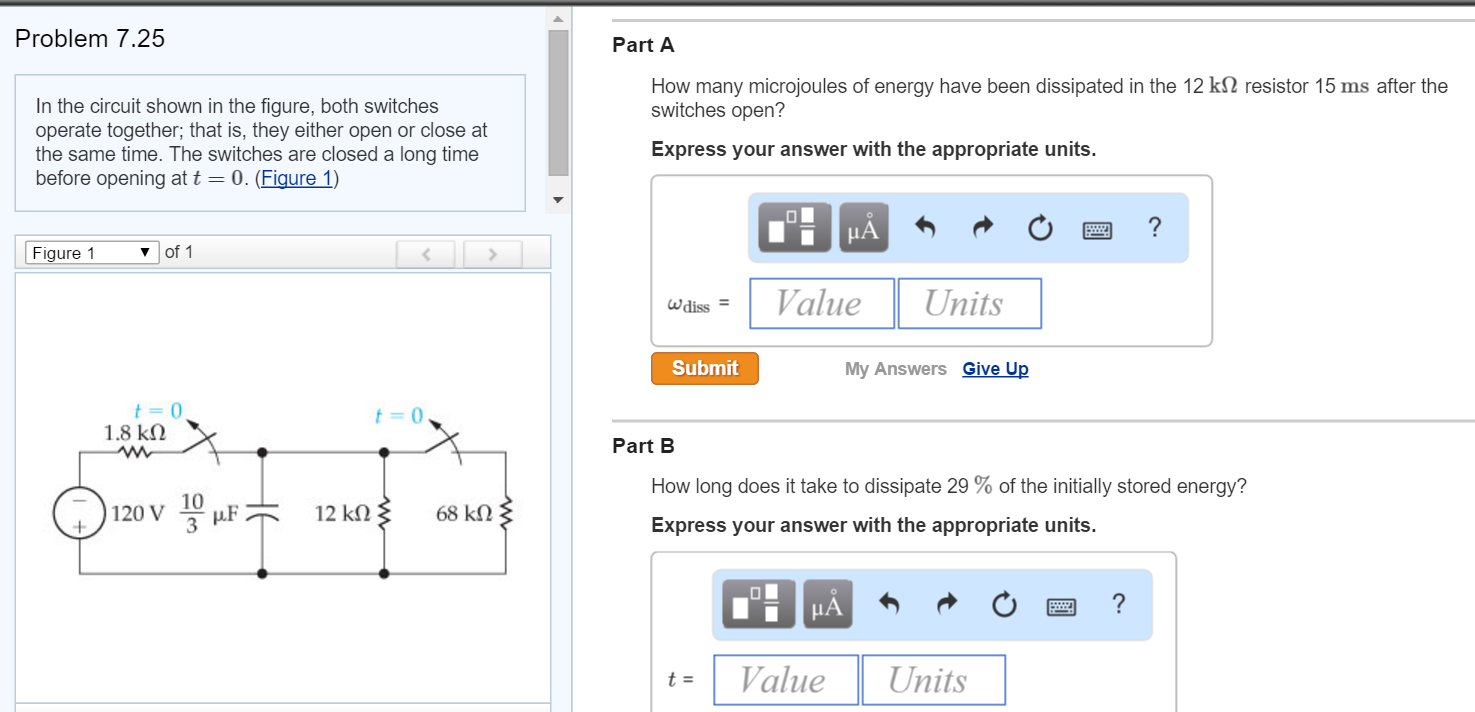Click the Value field for Part A
The image size is (1475, 712).
[x=821, y=303]
